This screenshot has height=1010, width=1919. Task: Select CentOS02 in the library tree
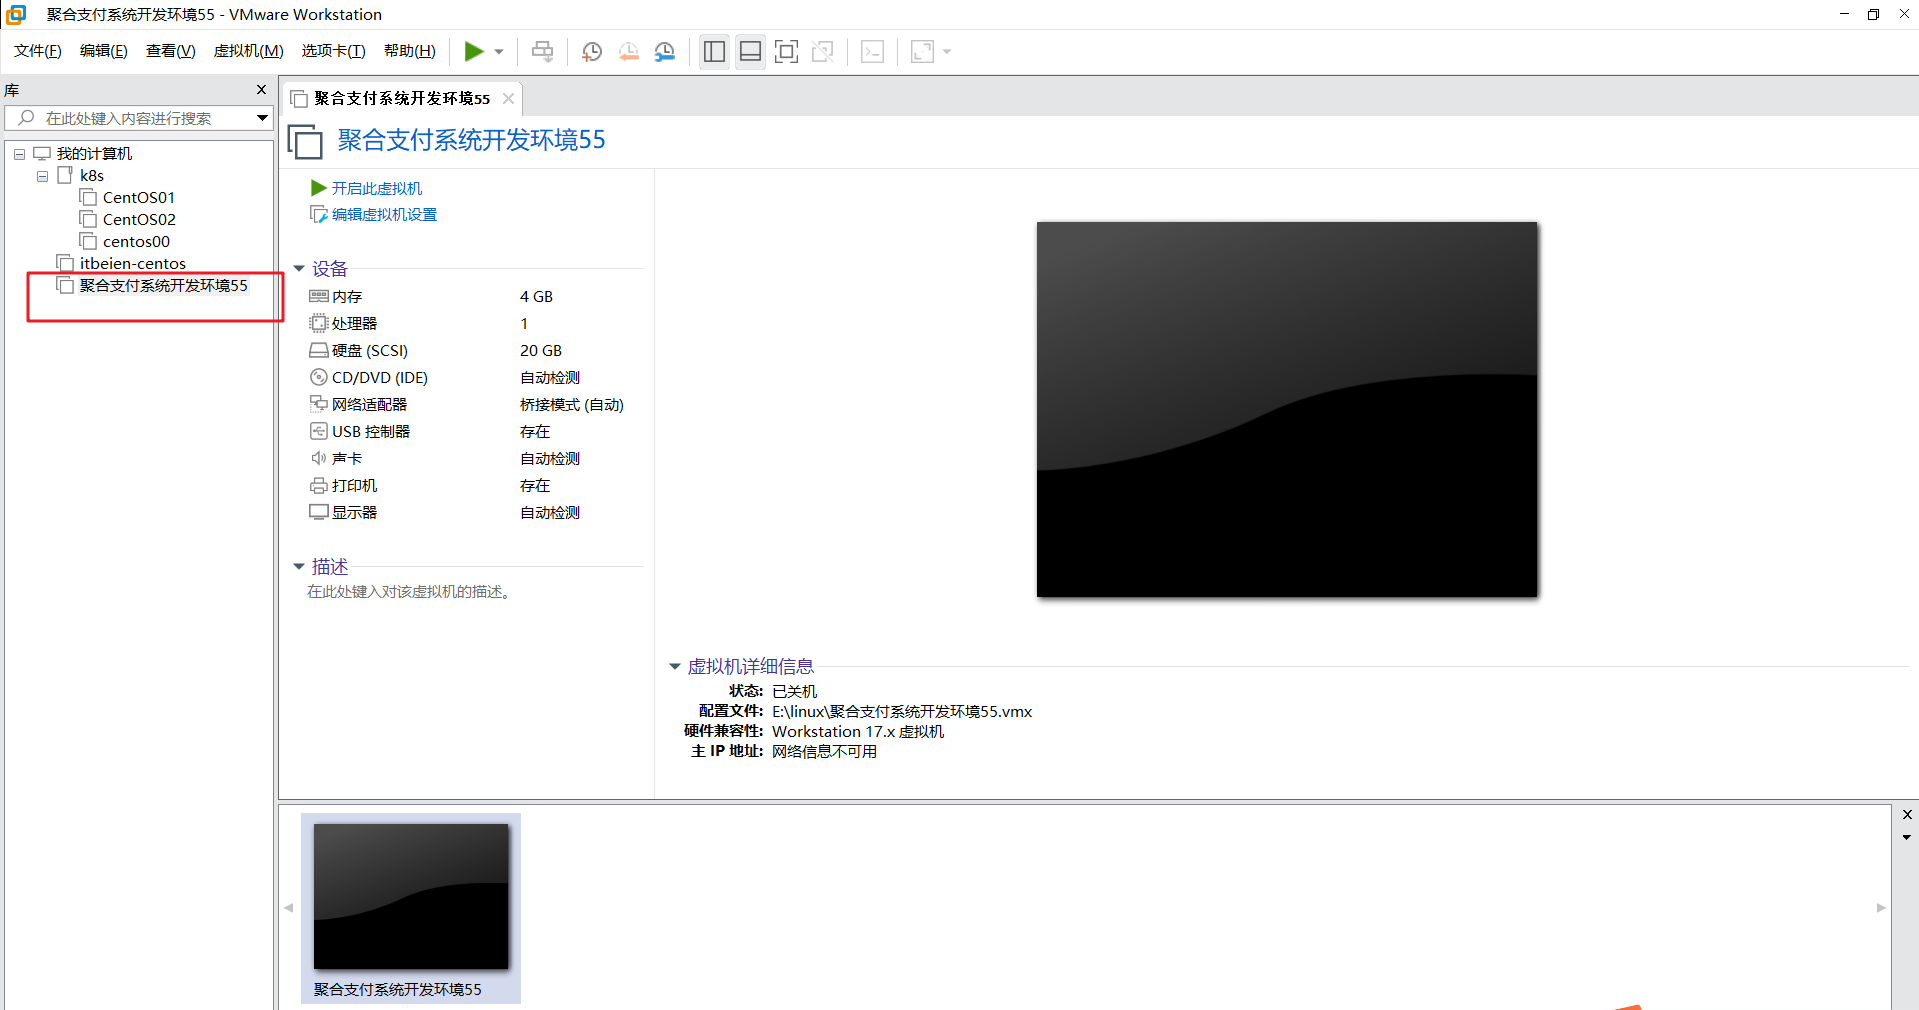[138, 220]
